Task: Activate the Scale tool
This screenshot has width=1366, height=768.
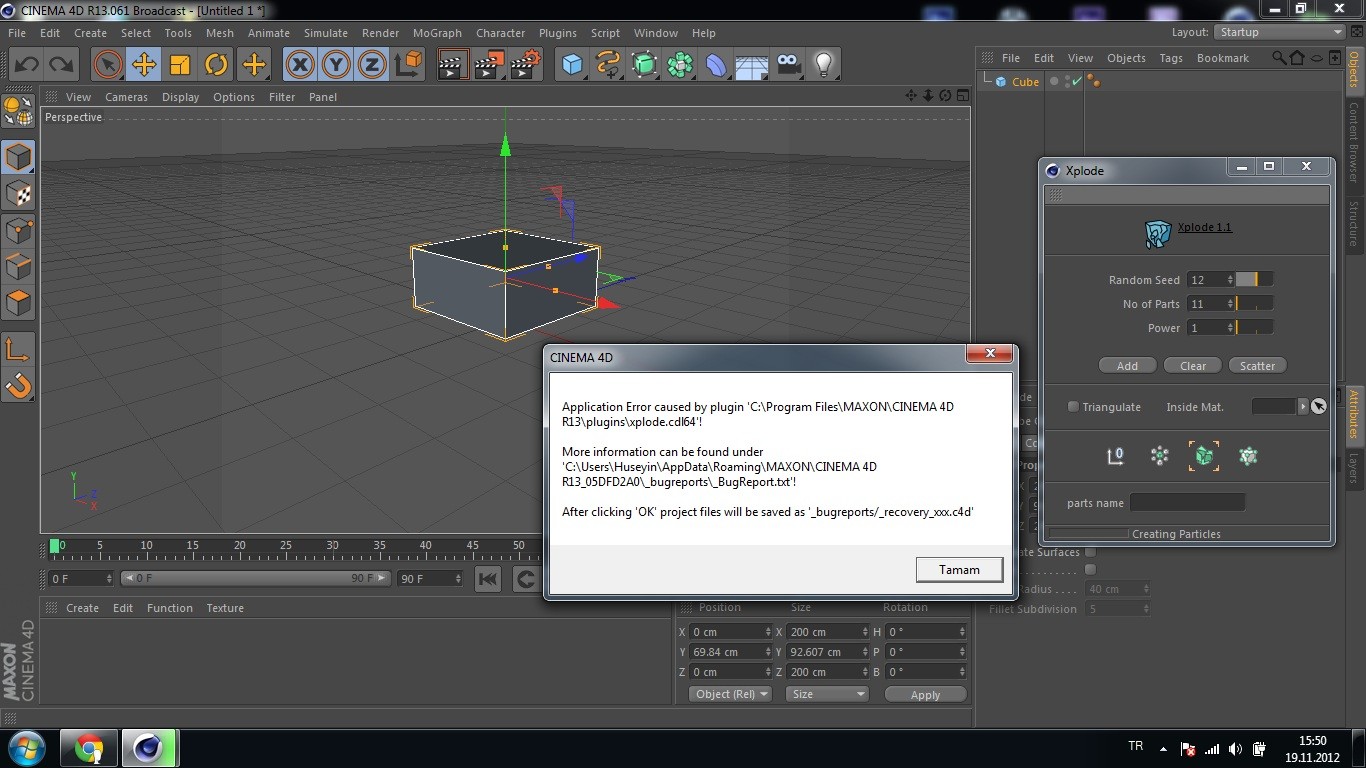Action: click(180, 65)
